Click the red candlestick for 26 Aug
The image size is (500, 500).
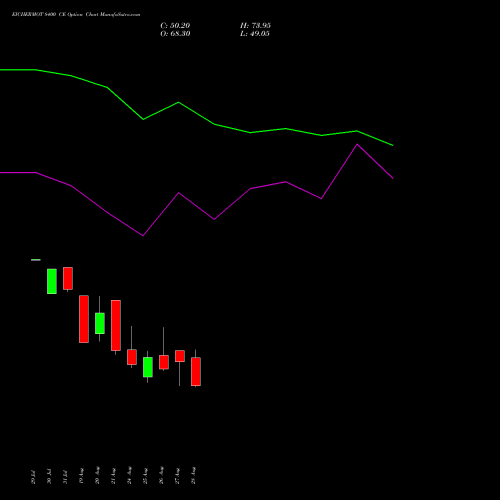click(164, 362)
